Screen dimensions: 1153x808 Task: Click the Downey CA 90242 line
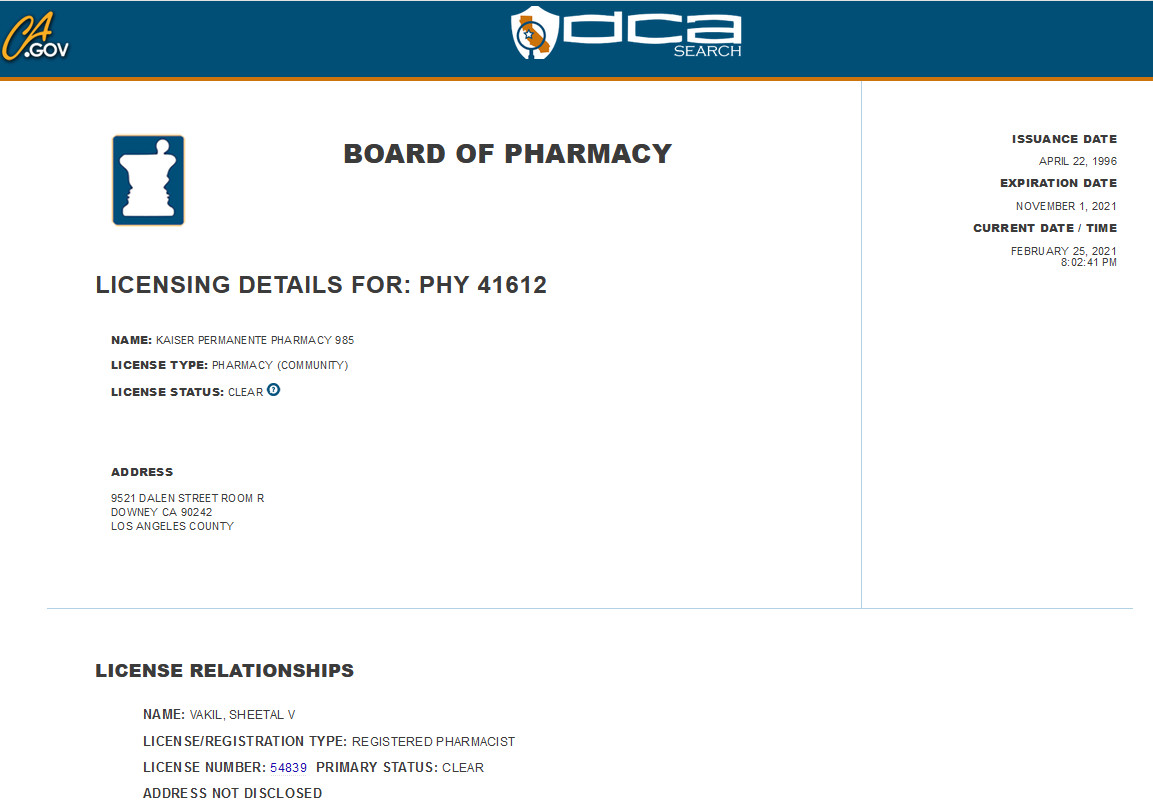tap(162, 512)
